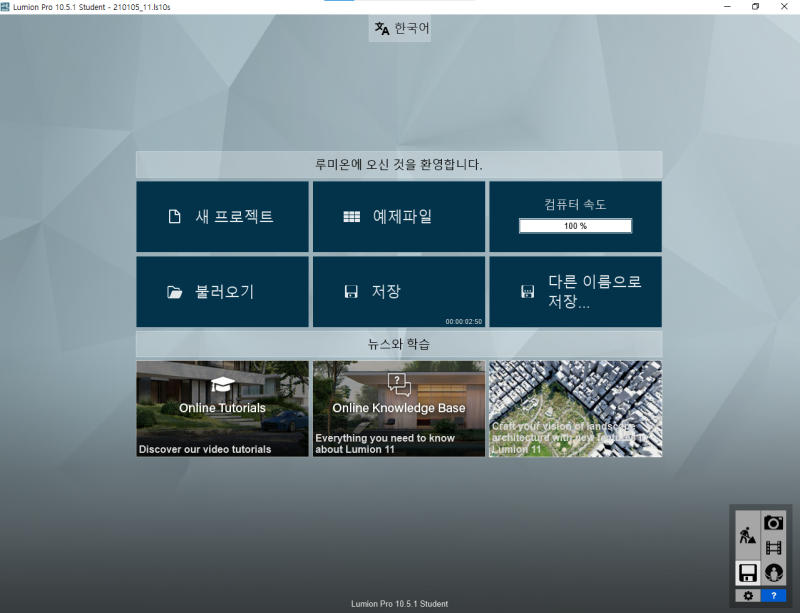Open the Online Knowledge Base thumbnail
The width and height of the screenshot is (800, 613).
click(x=399, y=409)
